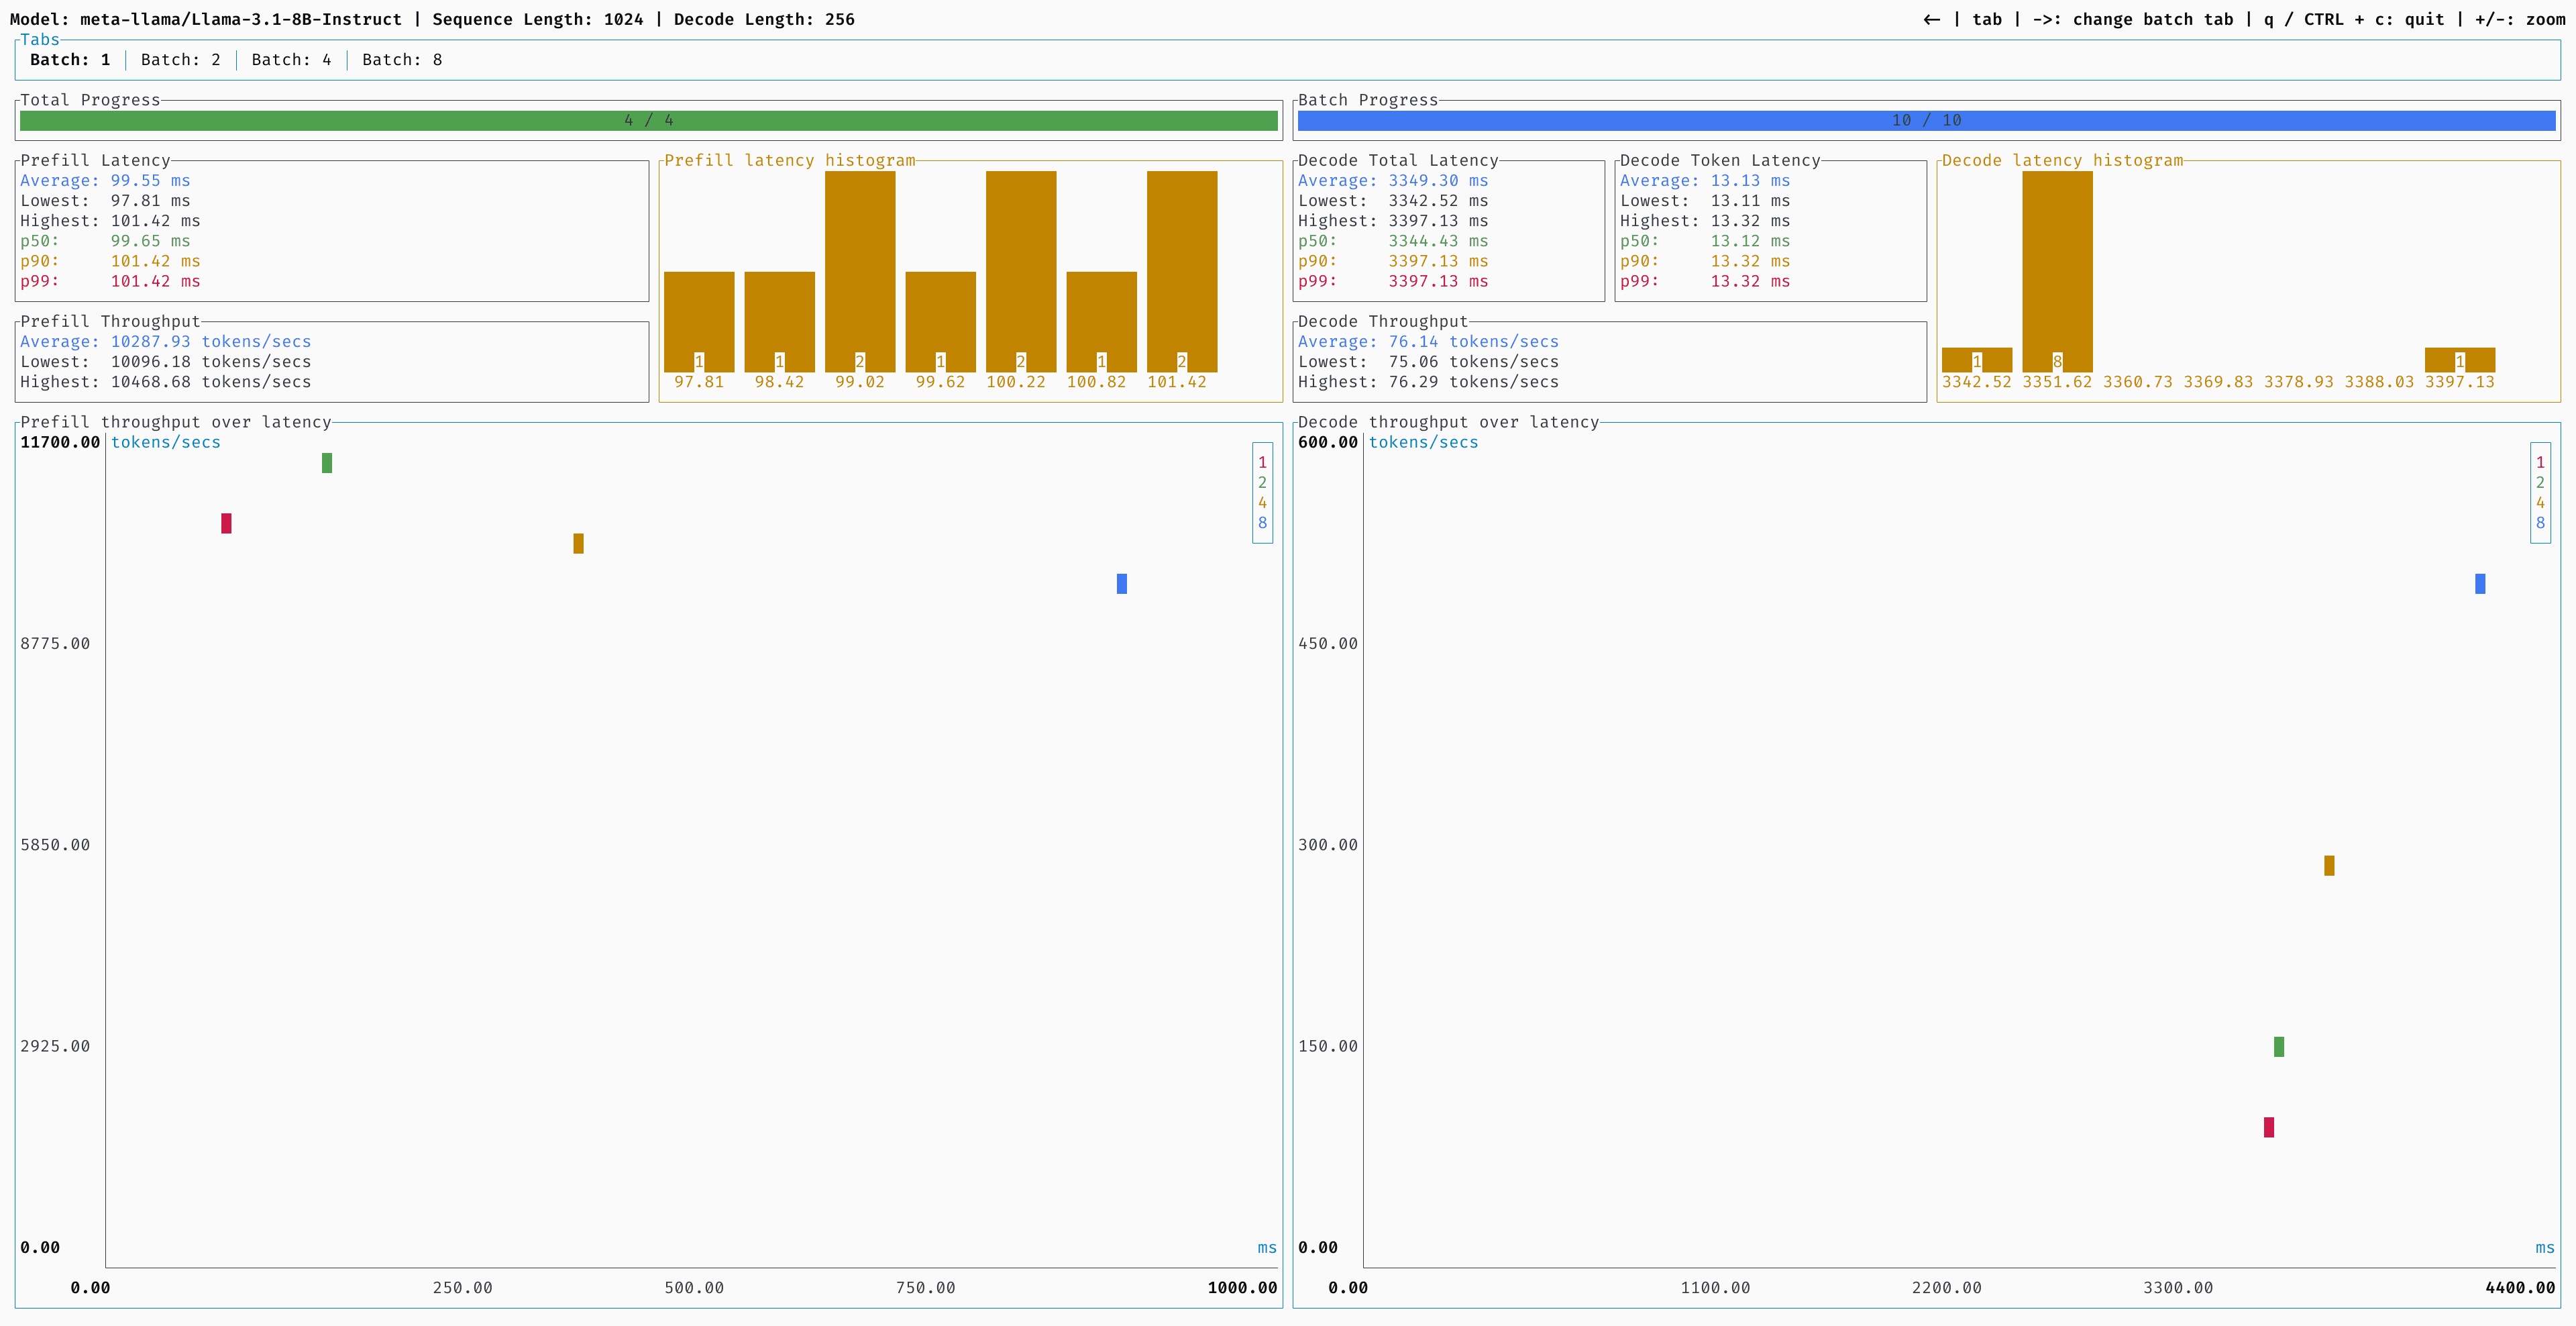Click Prefill Latency p99 value row
This screenshot has height=1326, width=2576.
(x=110, y=281)
